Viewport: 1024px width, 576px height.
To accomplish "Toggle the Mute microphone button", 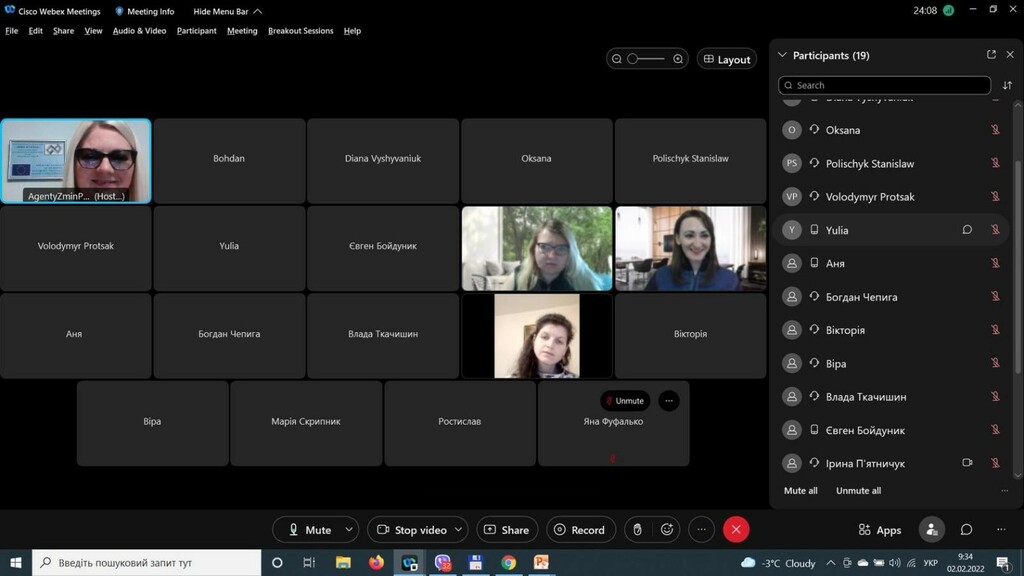I will (x=311, y=530).
